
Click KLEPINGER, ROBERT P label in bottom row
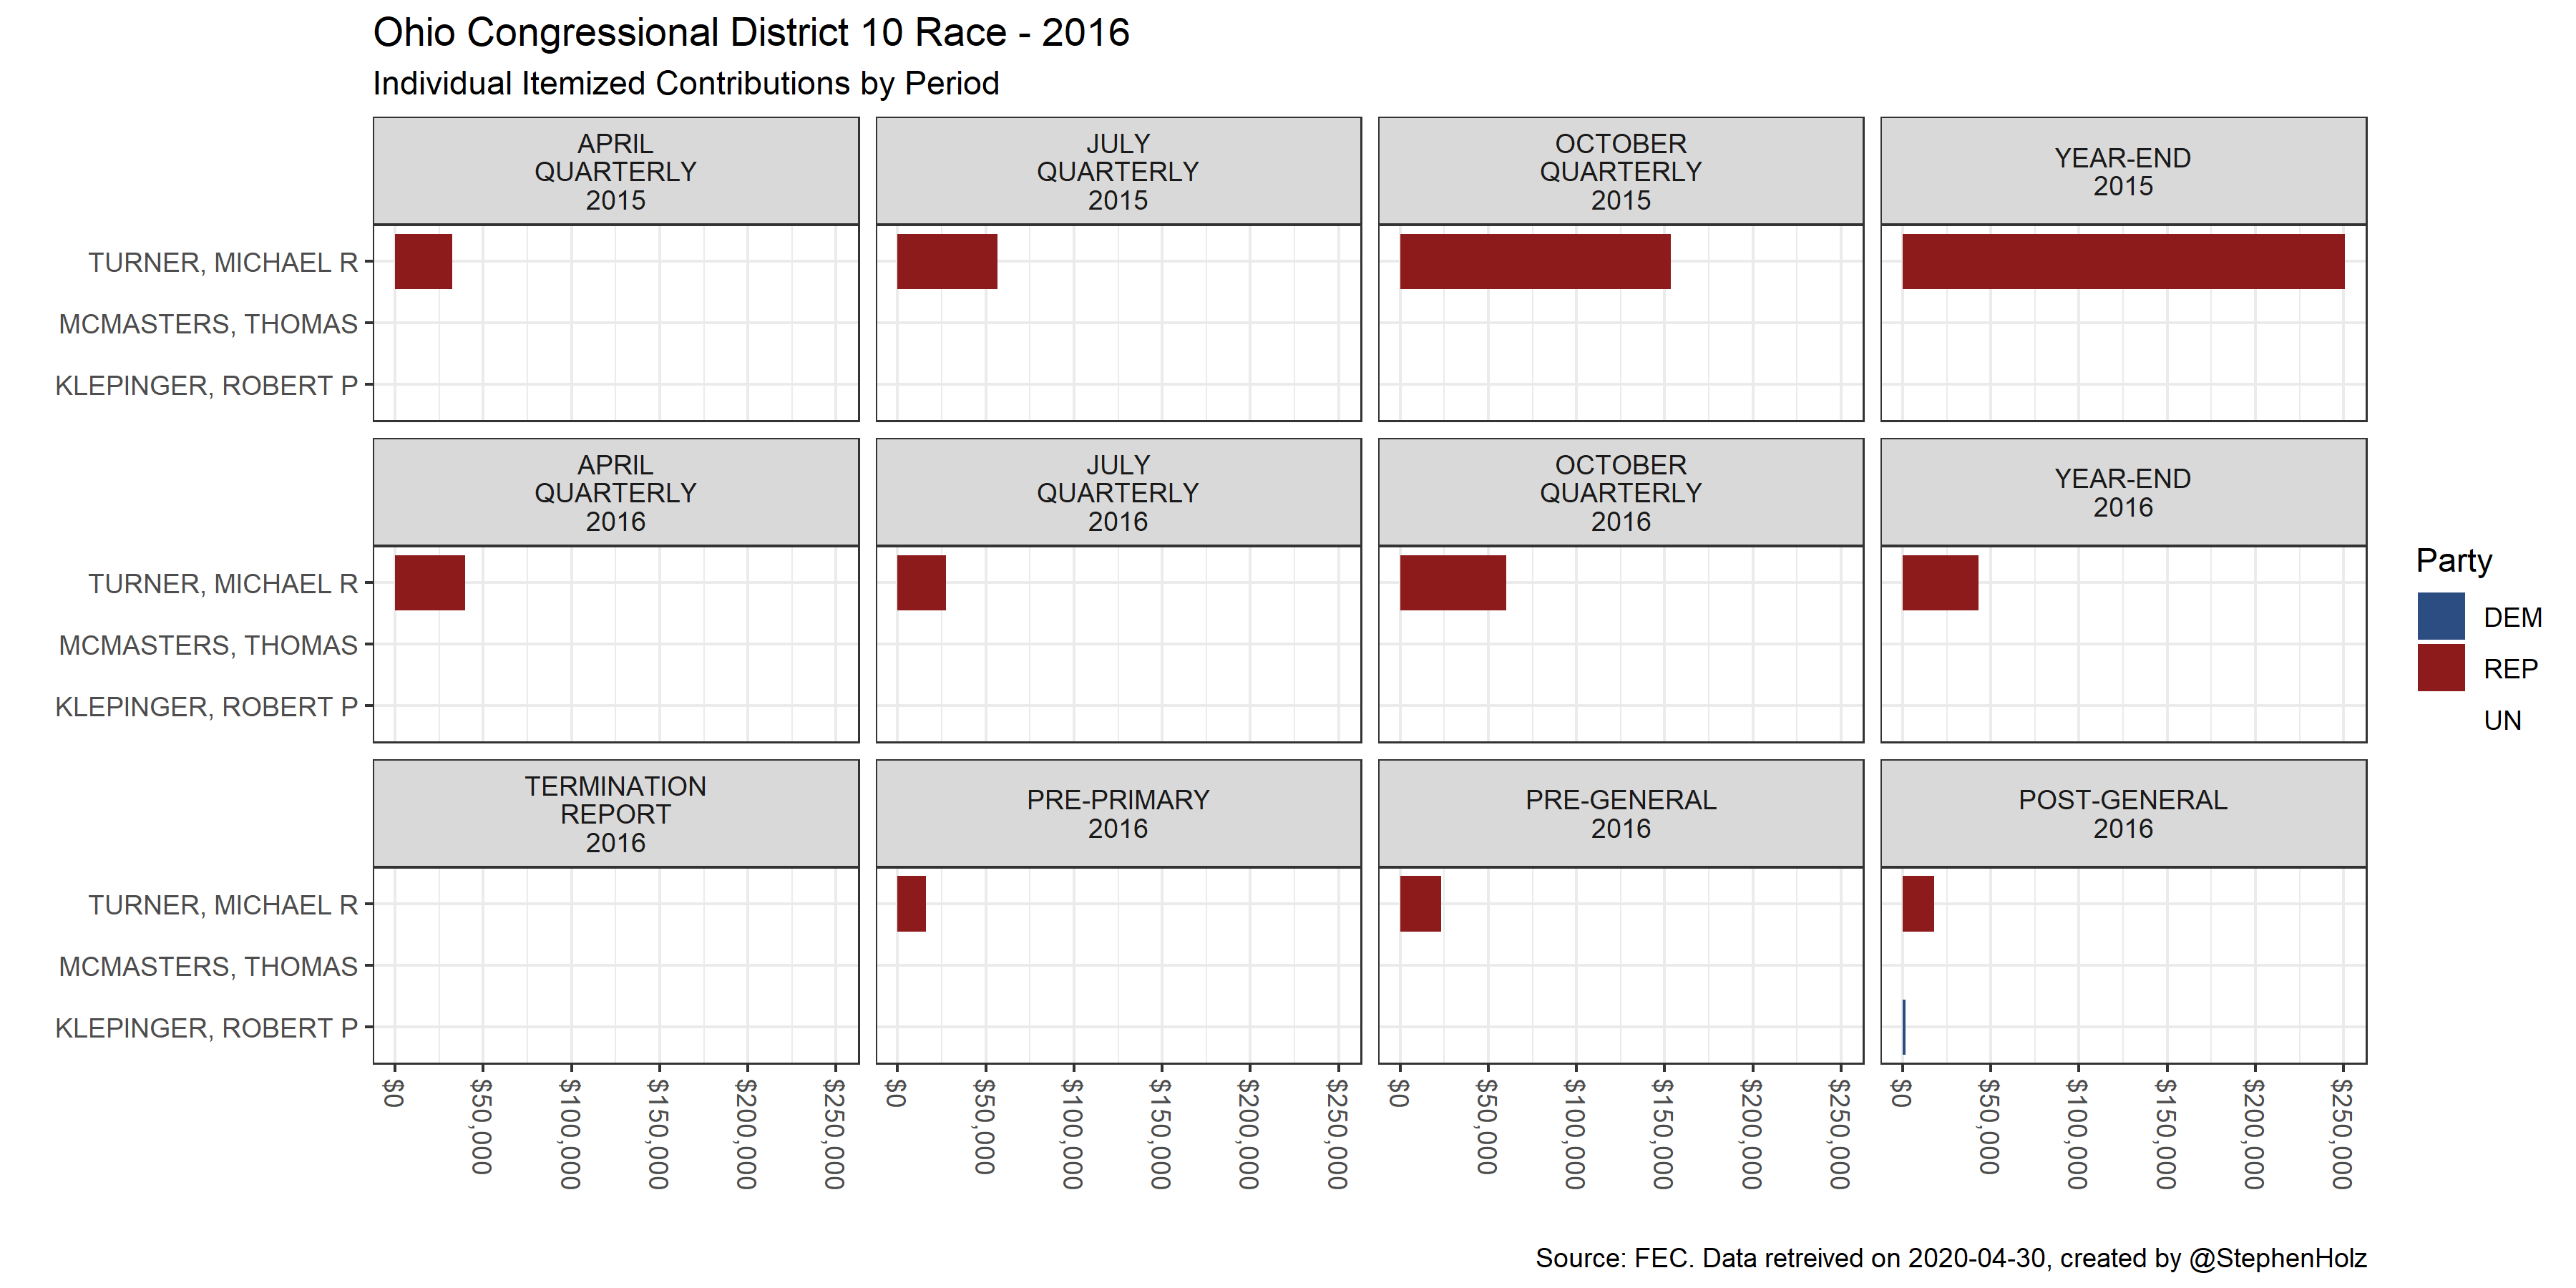pos(206,1028)
